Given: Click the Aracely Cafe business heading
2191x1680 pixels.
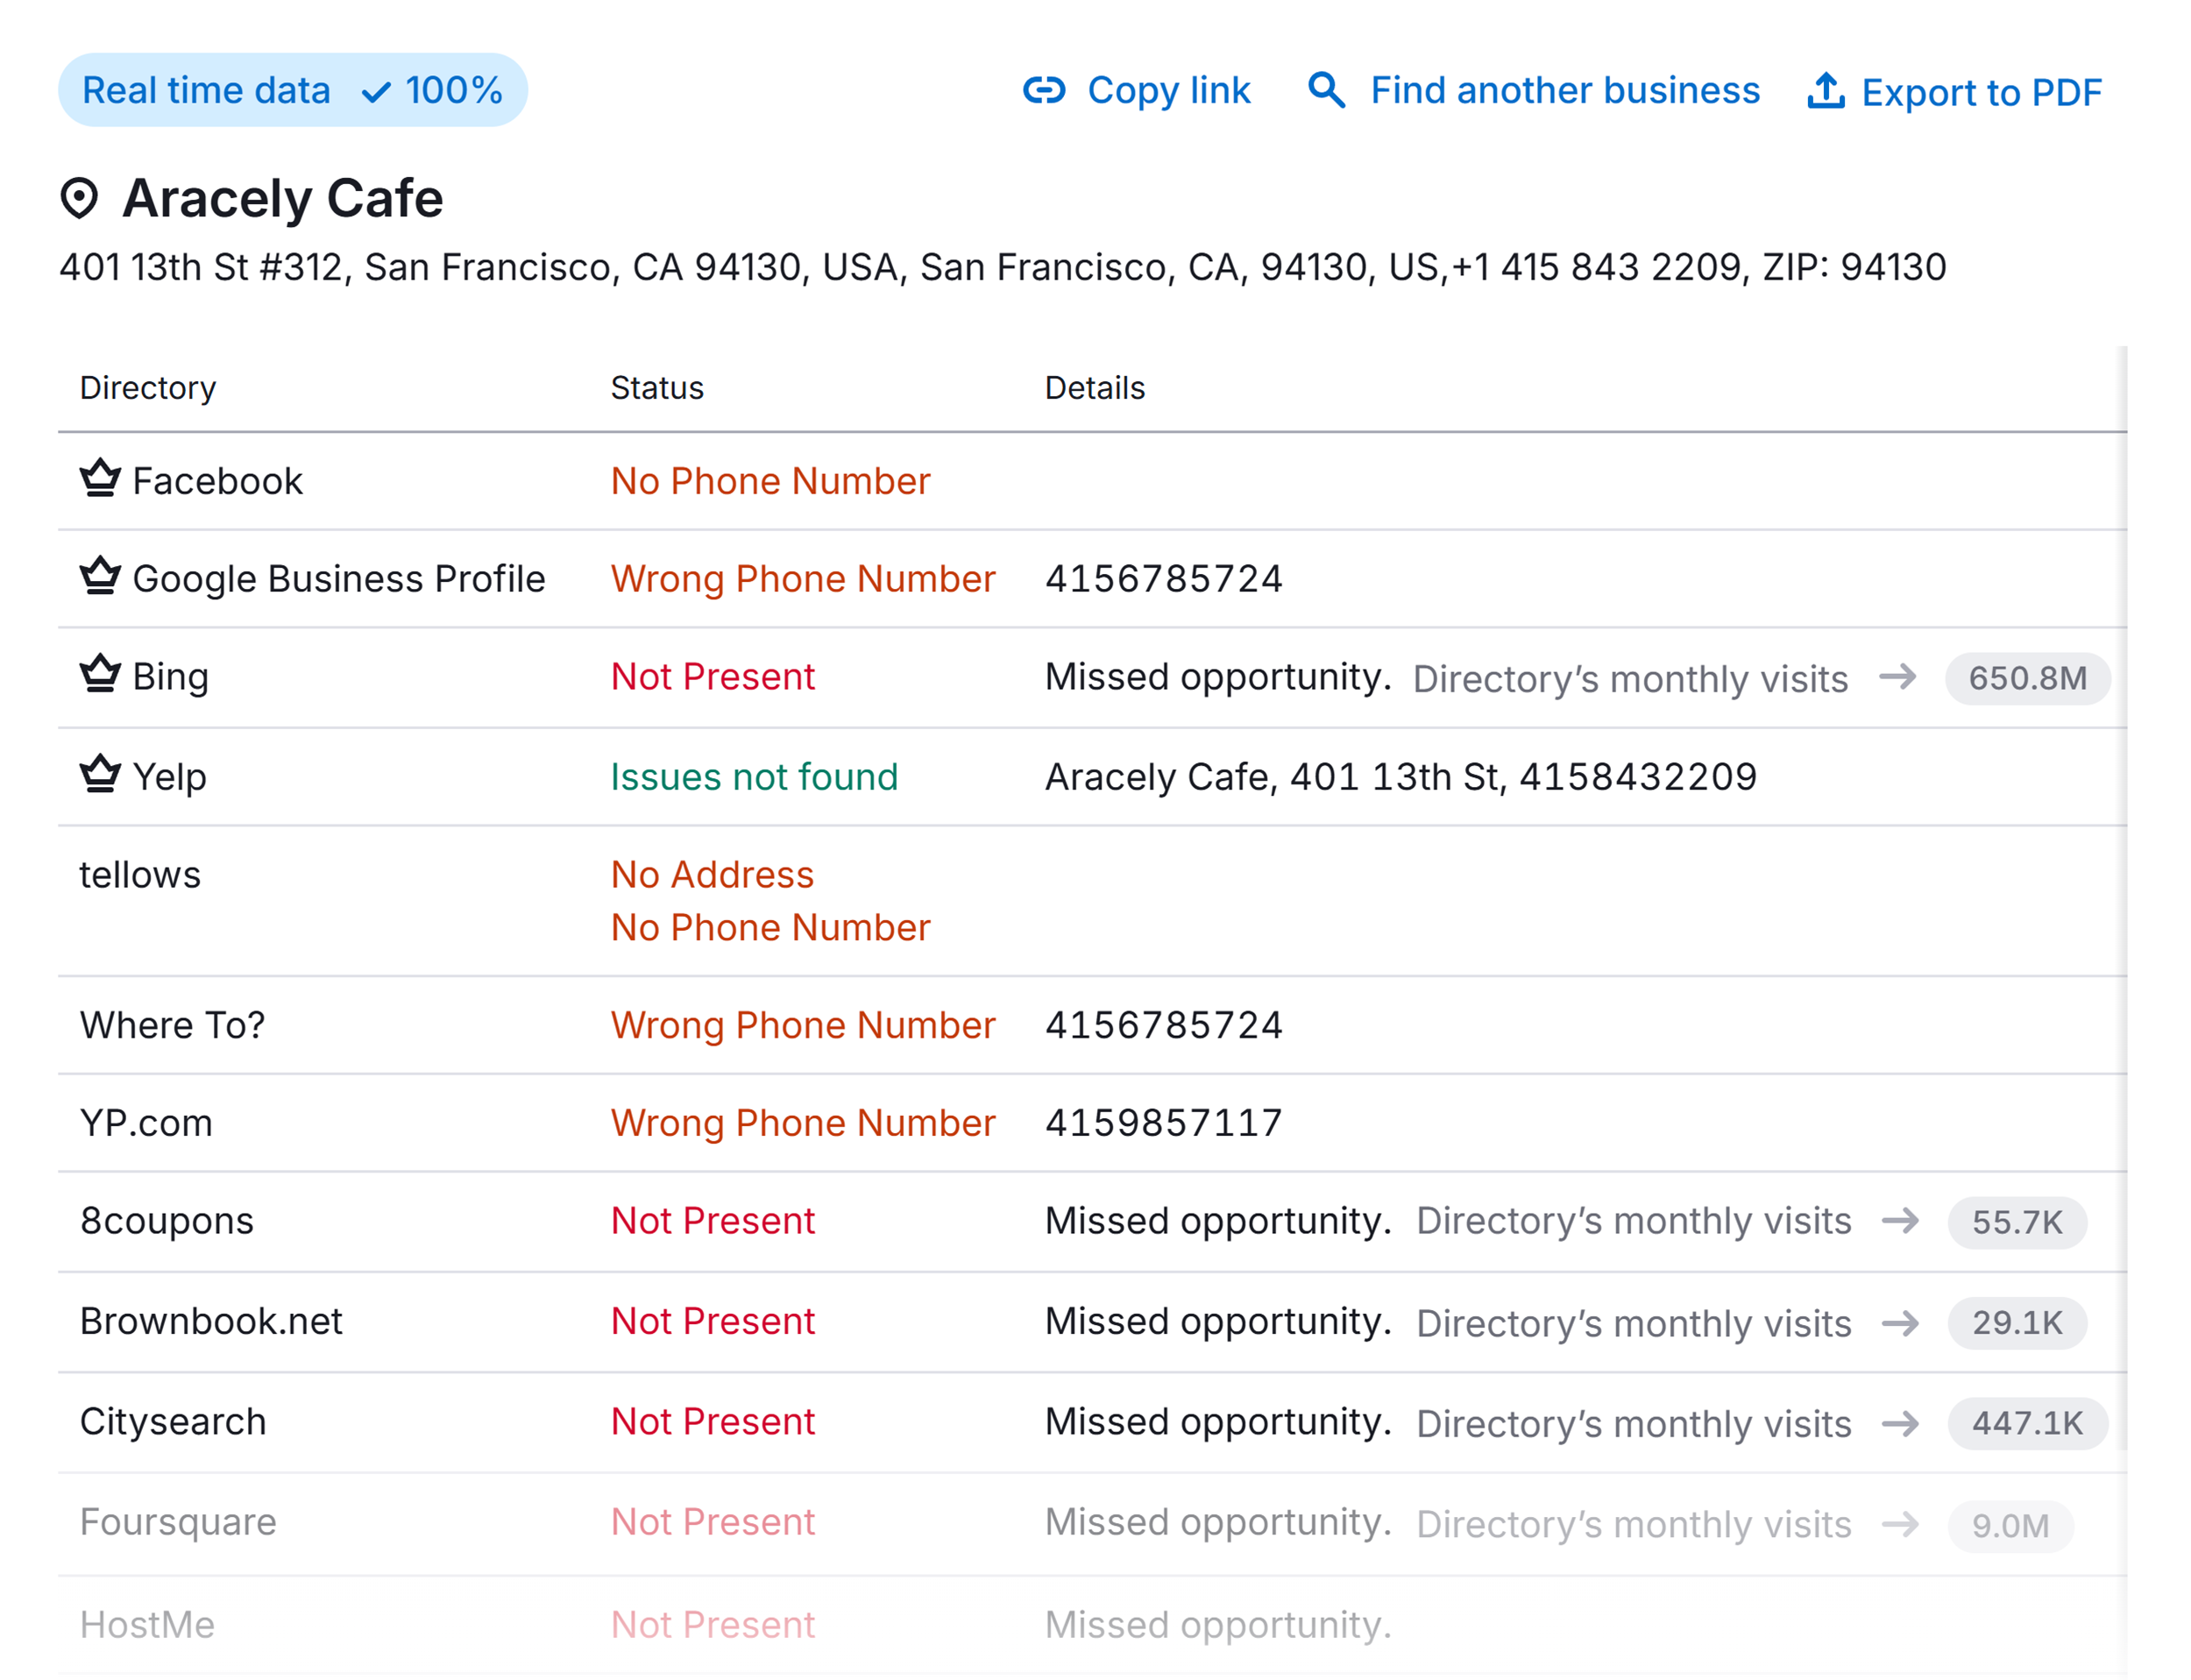Looking at the screenshot, I should click(283, 198).
